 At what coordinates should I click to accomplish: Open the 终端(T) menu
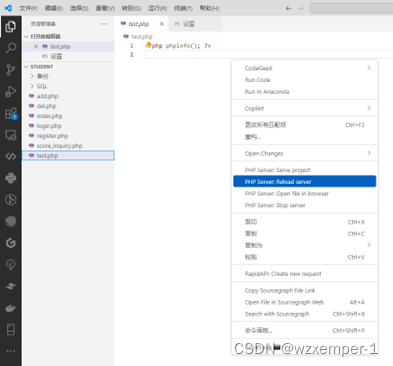[x=183, y=8]
